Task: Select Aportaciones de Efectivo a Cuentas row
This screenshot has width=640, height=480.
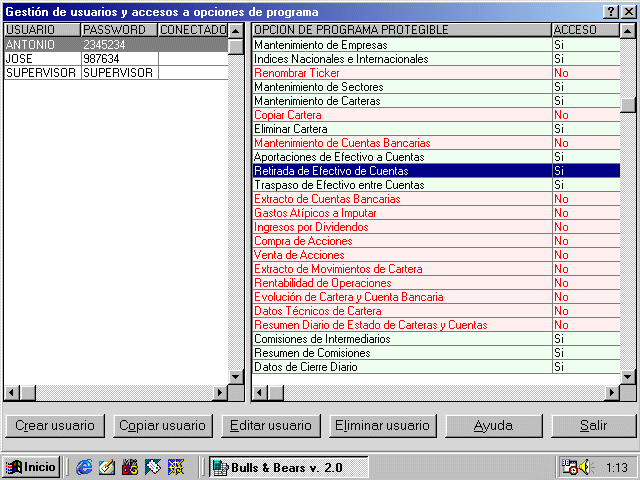Action: click(436, 157)
